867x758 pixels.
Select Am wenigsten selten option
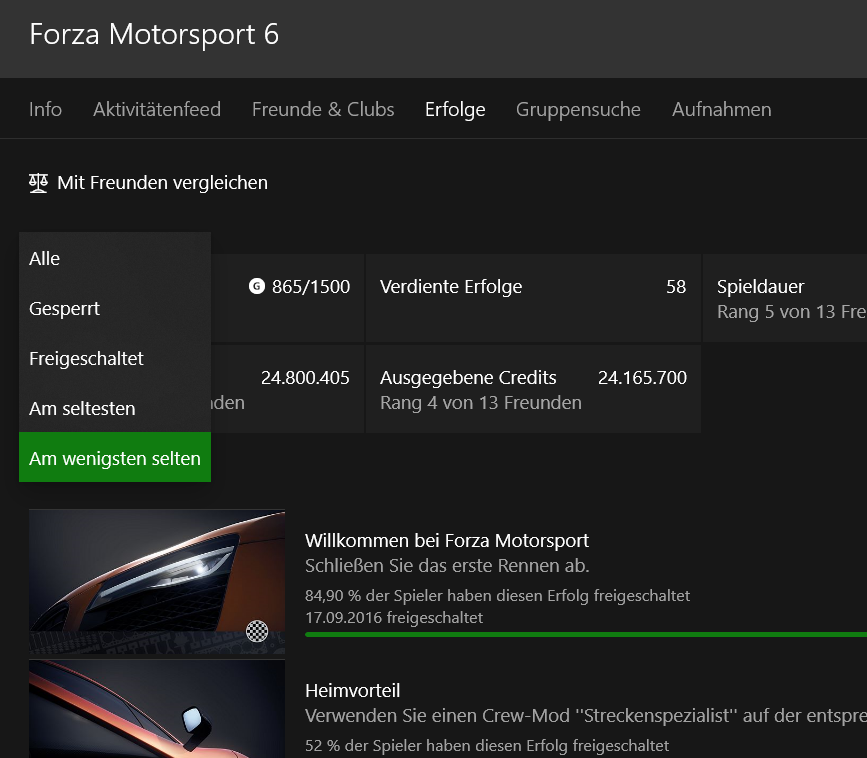(115, 457)
